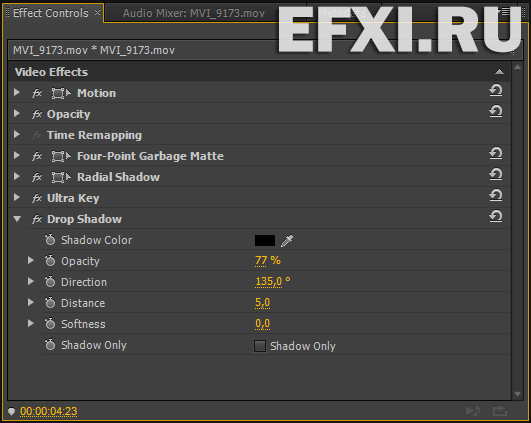The image size is (531, 423).
Task: Click the playhead marker icon near timecode
Action: [x=12, y=411]
